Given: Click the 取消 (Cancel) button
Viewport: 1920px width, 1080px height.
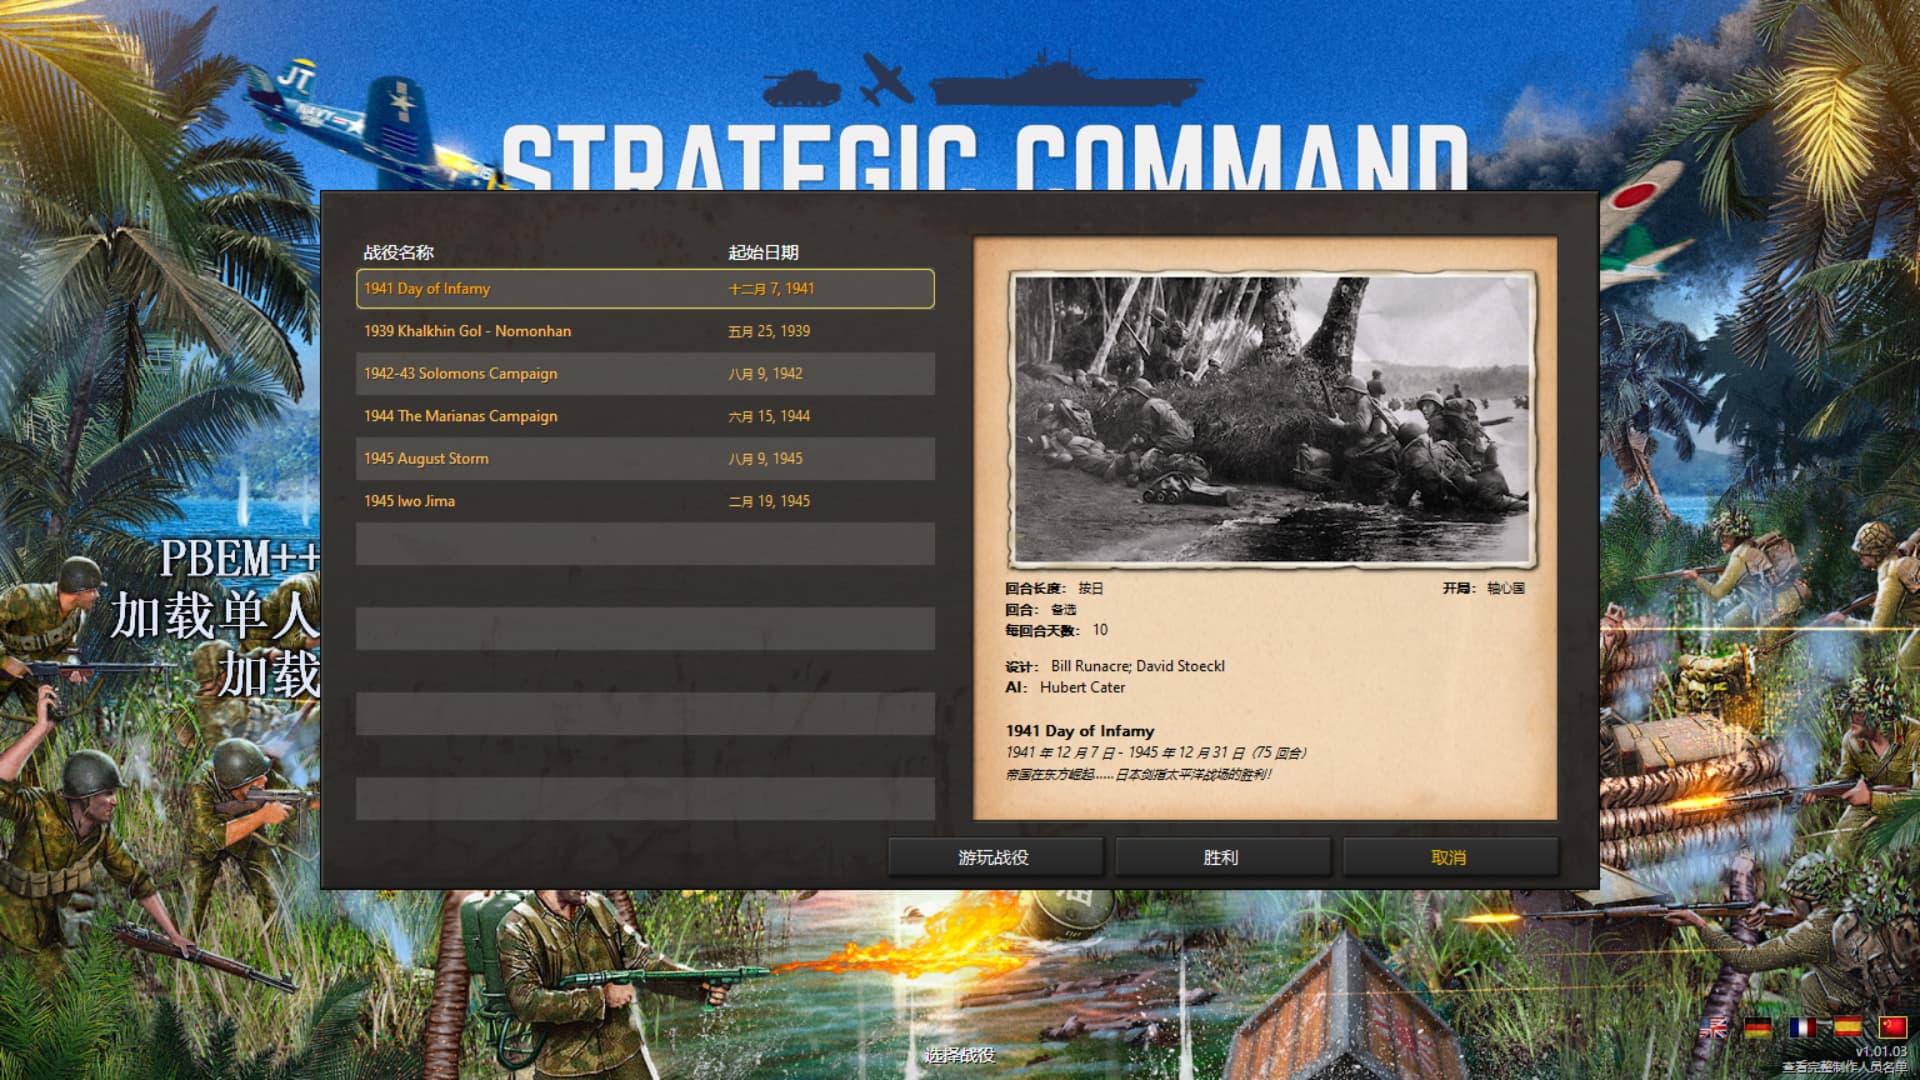Looking at the screenshot, I should [x=1449, y=857].
